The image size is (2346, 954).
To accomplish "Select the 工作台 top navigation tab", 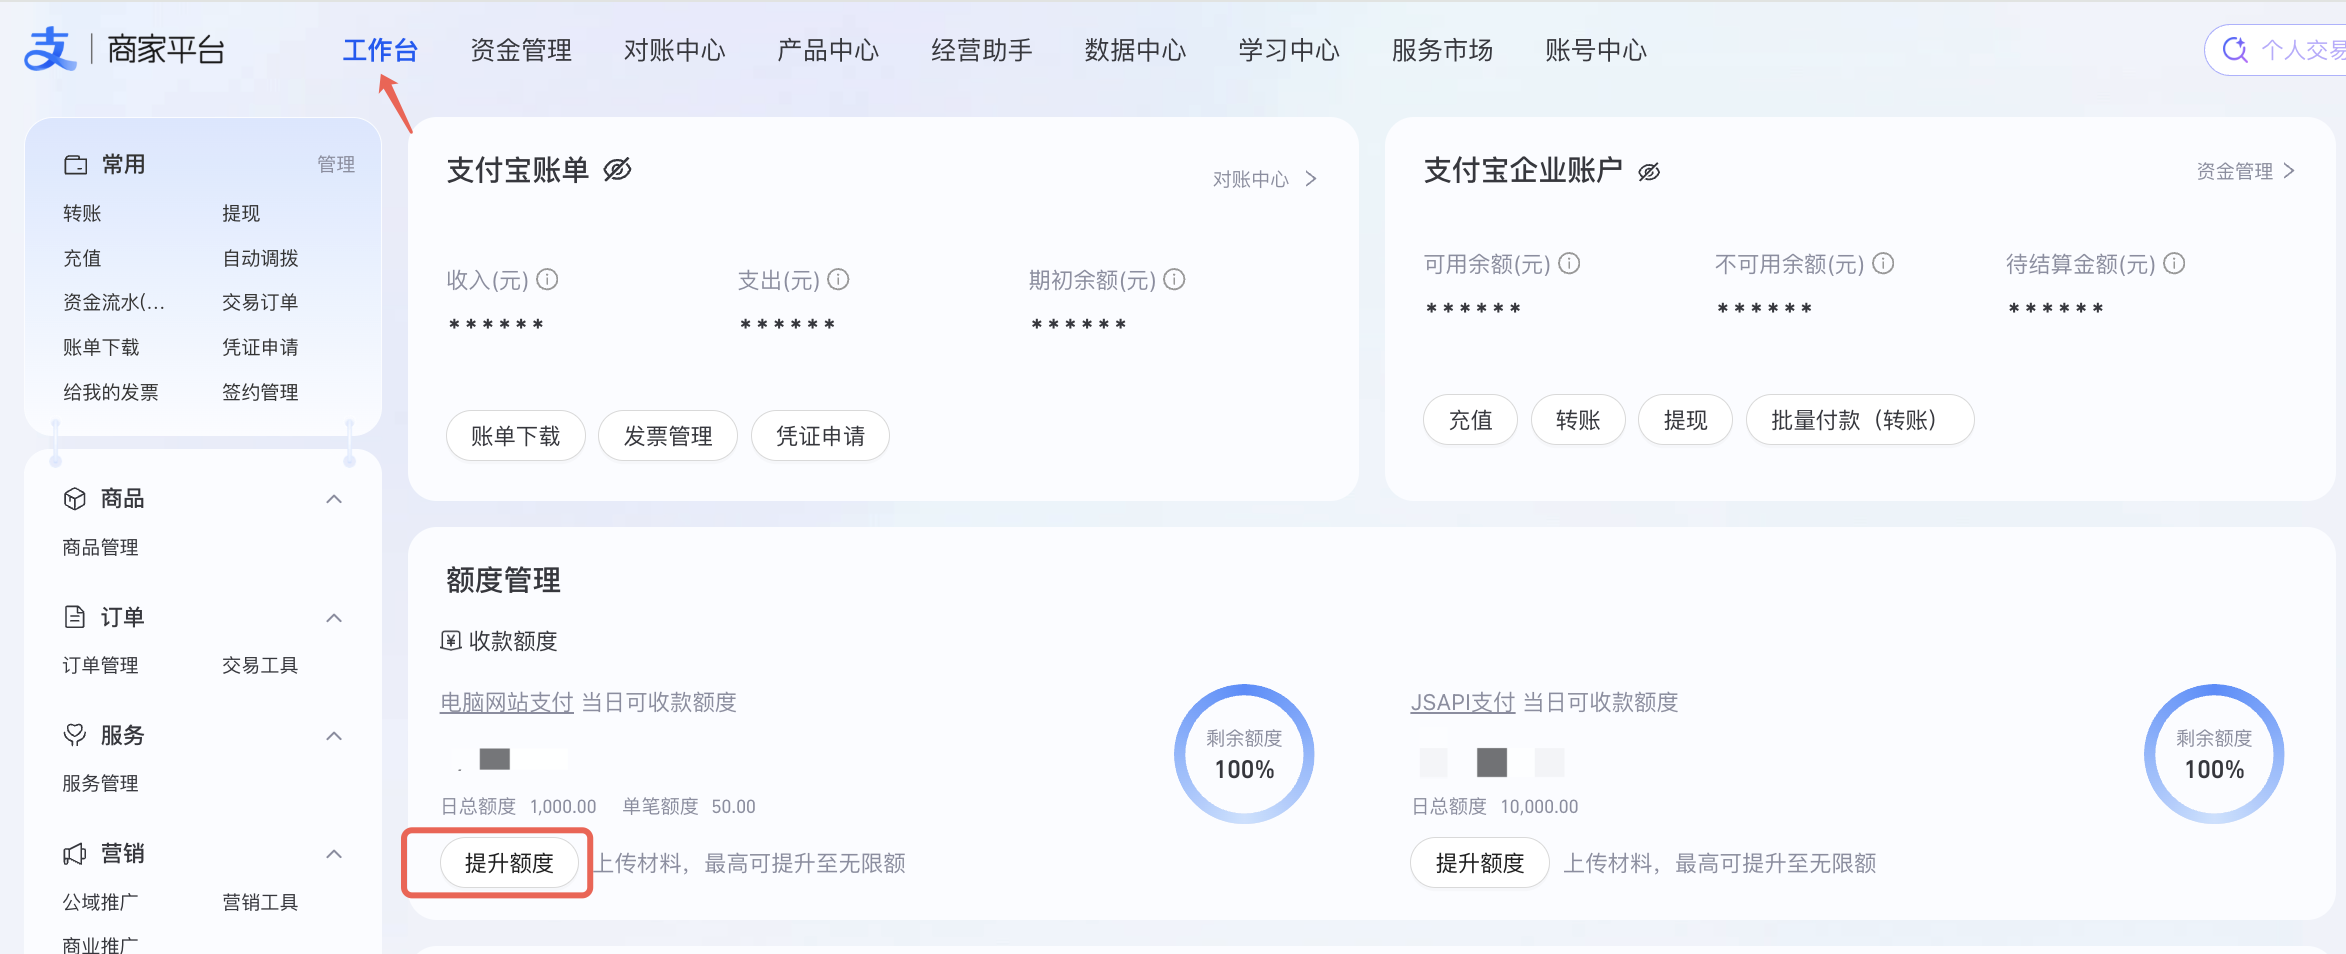I will click(x=380, y=50).
